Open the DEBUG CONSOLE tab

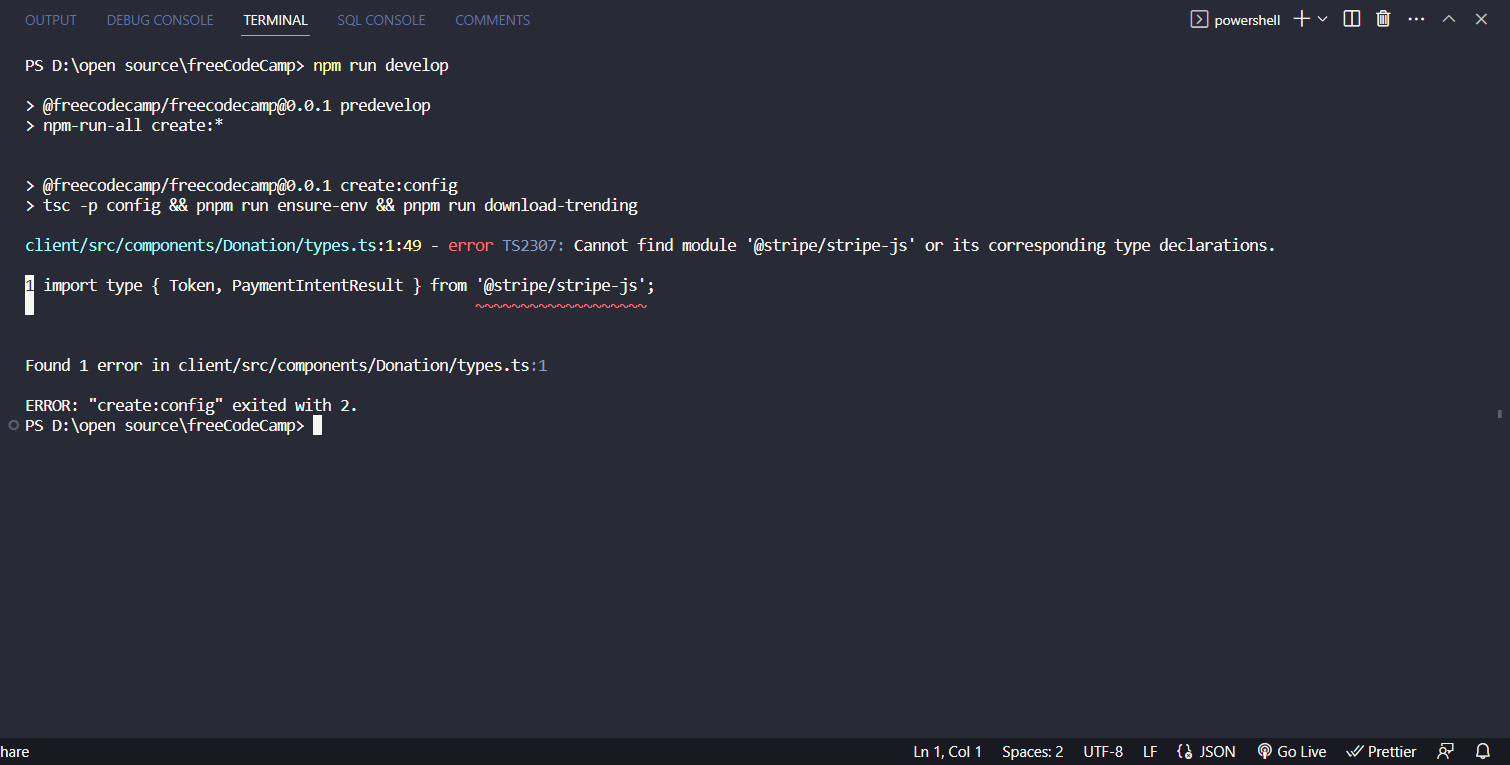pos(159,19)
